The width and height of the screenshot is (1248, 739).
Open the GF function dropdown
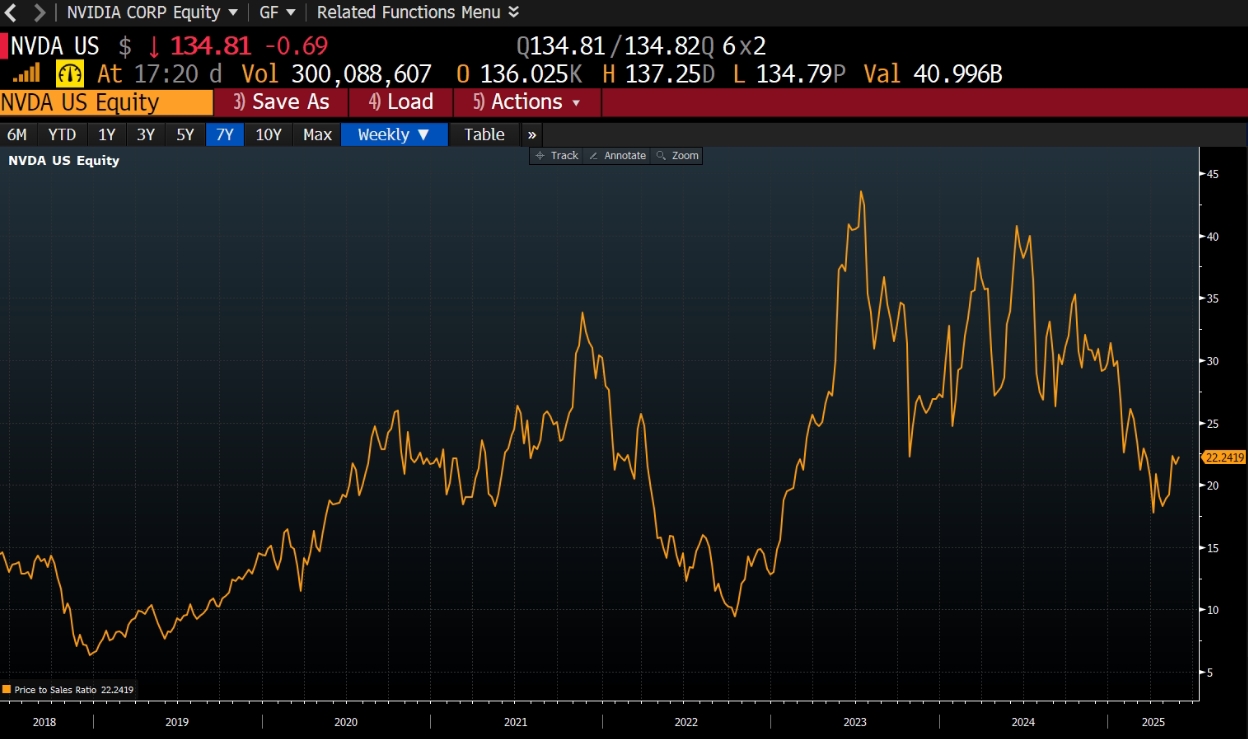point(277,13)
